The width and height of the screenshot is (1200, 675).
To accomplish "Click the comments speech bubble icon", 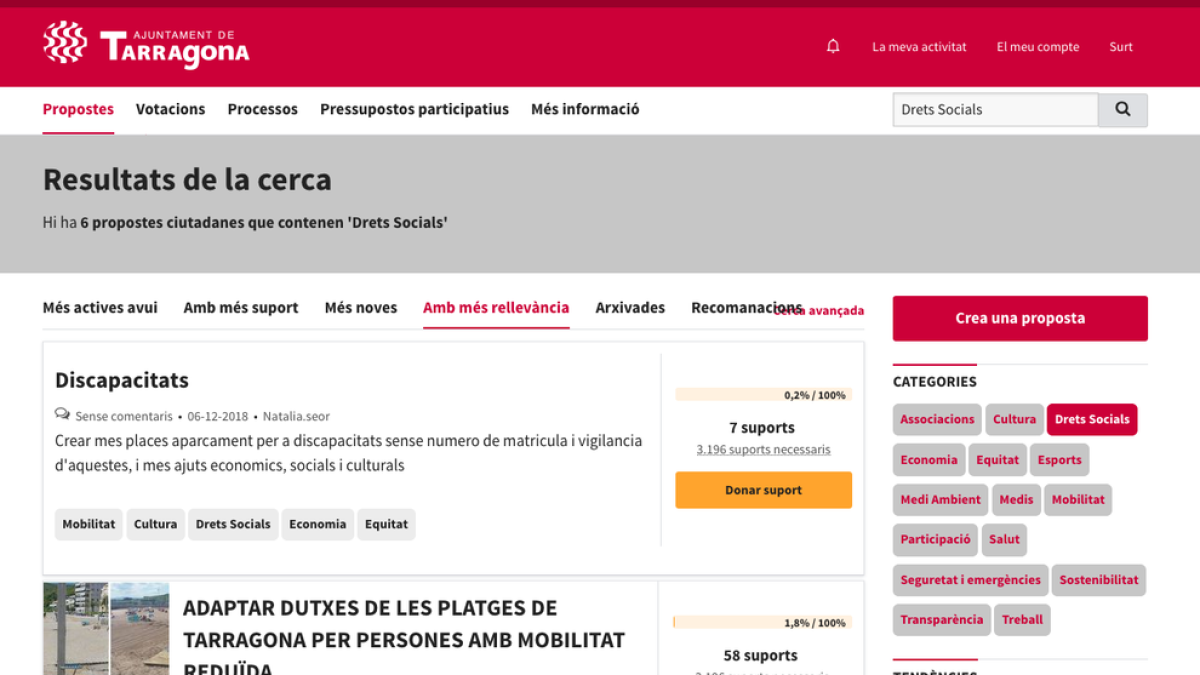I will [62, 415].
